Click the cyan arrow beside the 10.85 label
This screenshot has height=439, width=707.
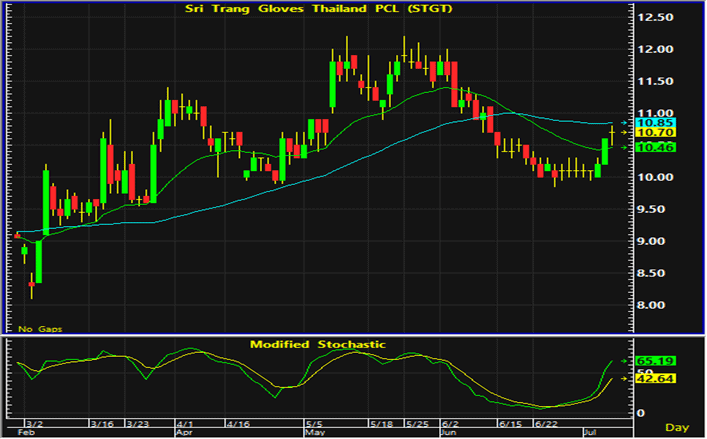[x=624, y=123]
